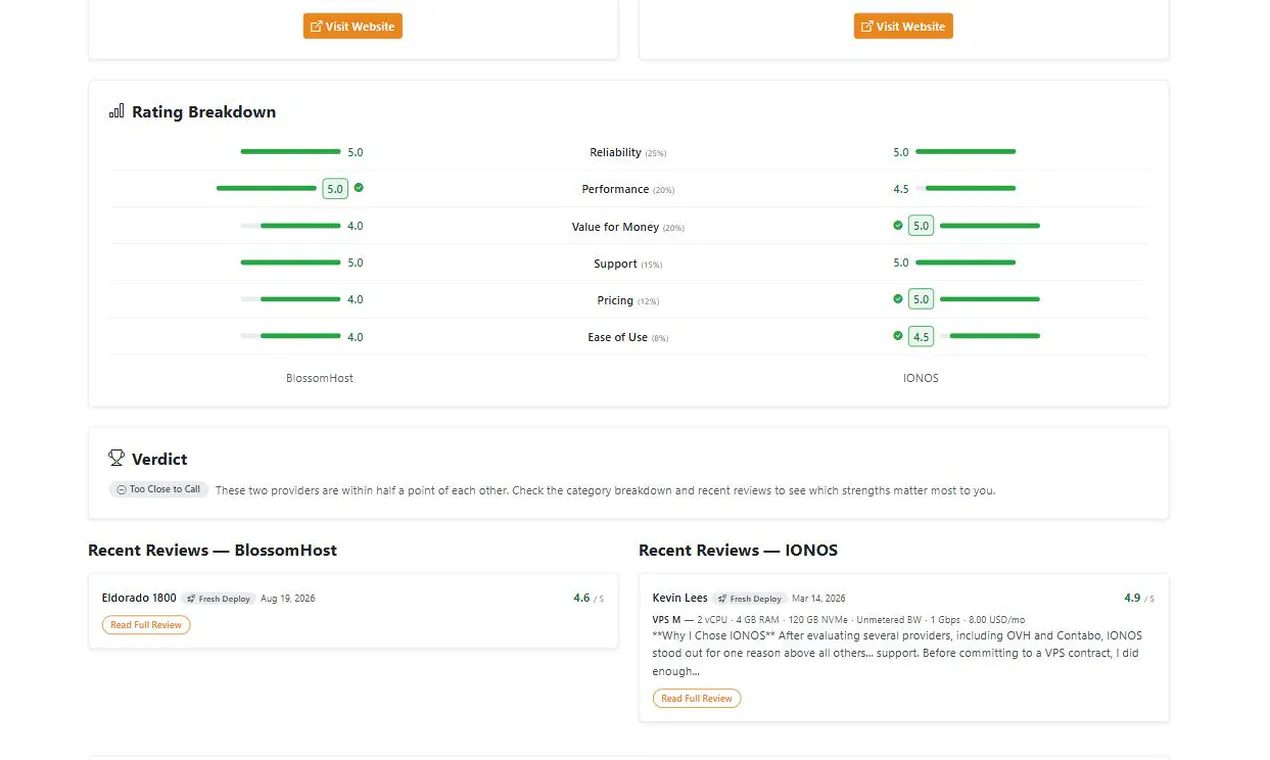Viewport: 1270px width, 760px height.
Task: Click the Rating Breakdown heading
Action: tap(204, 112)
